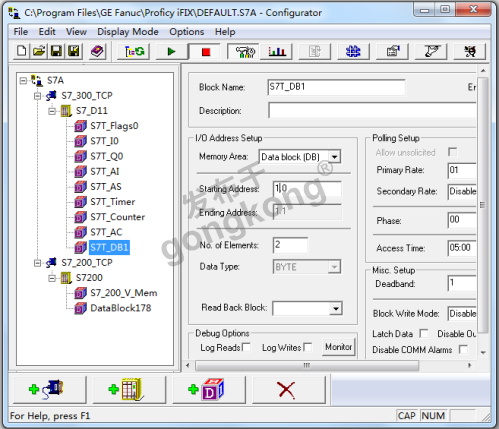The image size is (499, 429).
Task: Click the red X Delete button
Action: (289, 389)
